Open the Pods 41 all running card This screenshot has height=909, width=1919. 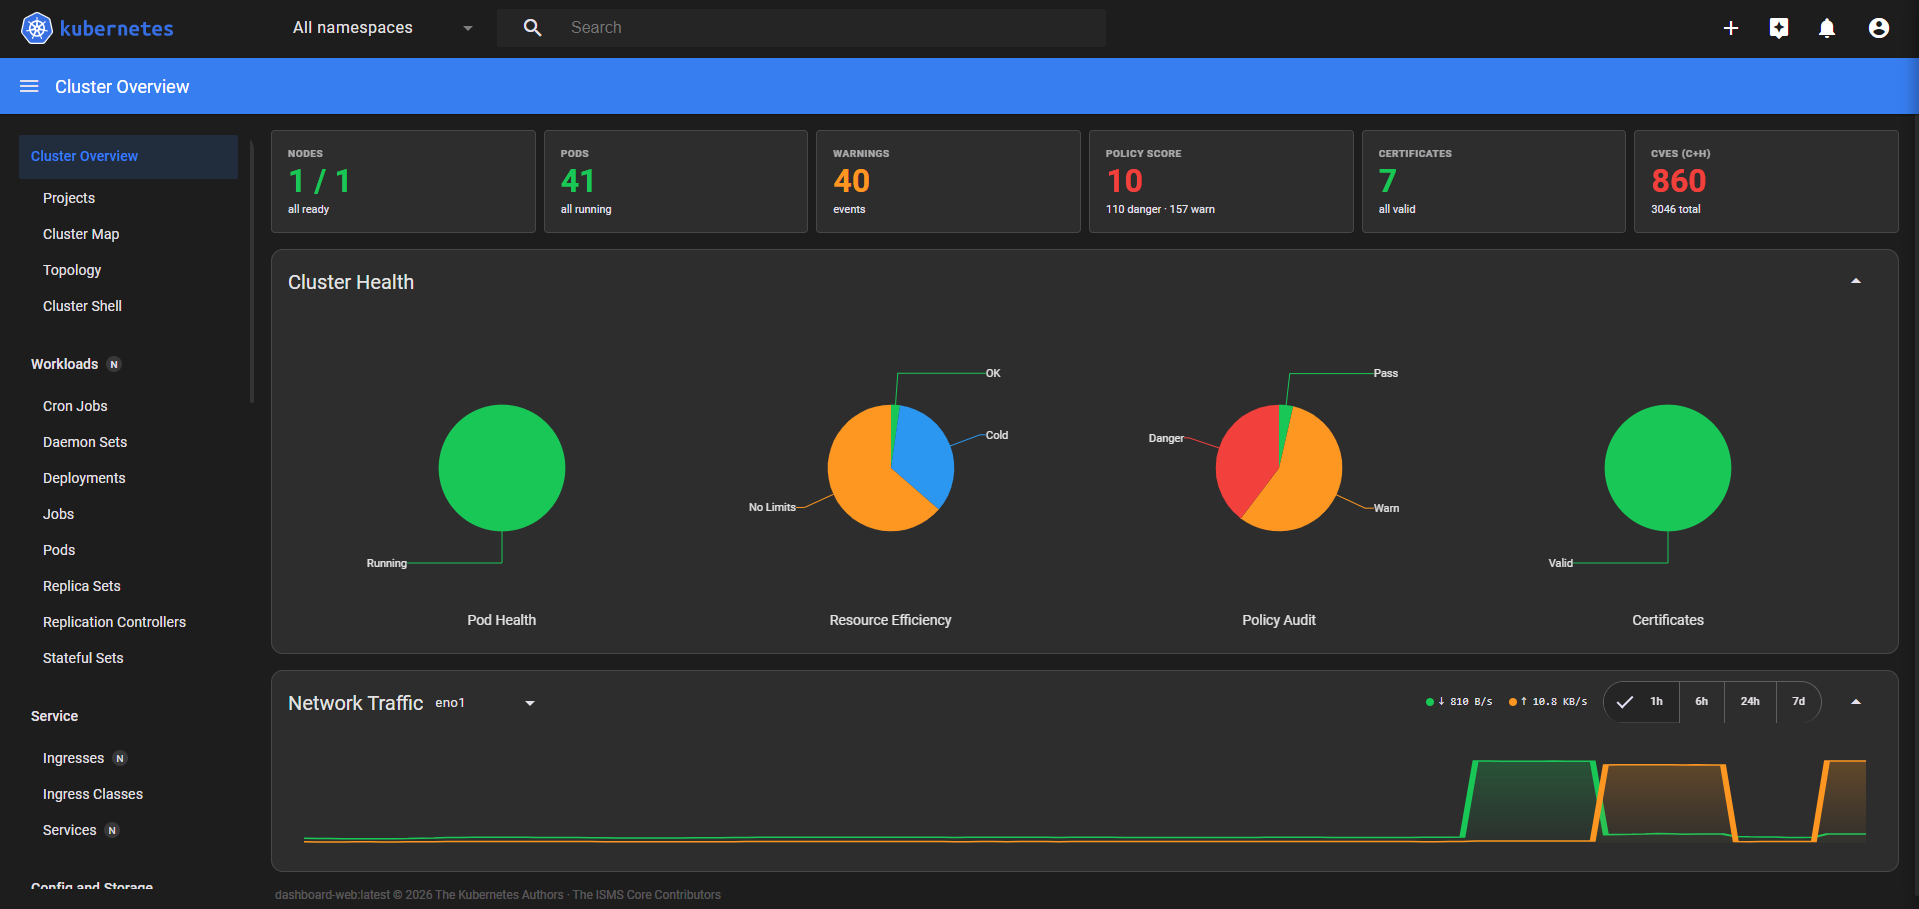(676, 181)
